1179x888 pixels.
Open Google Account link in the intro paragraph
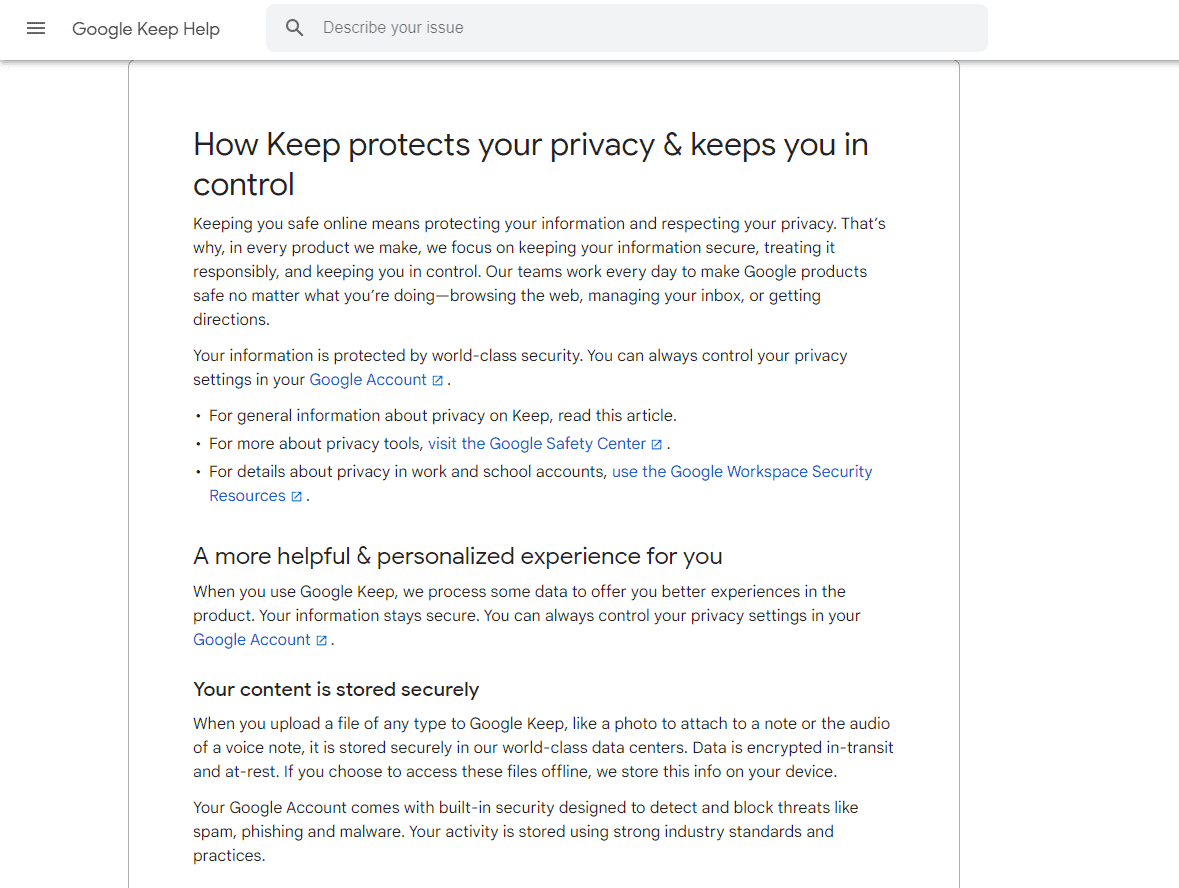[x=368, y=380]
